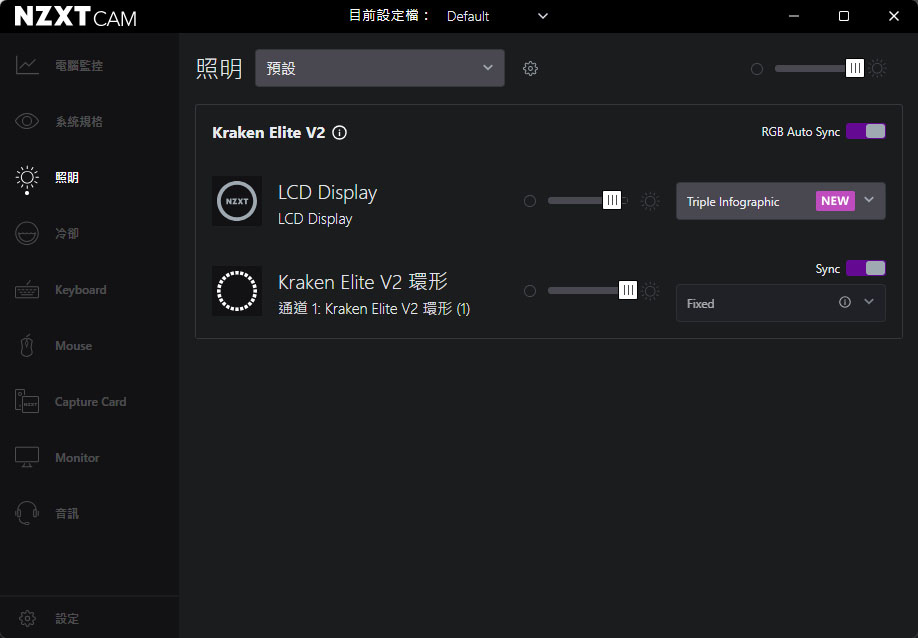Click global brightness minimum circle icon
The width and height of the screenshot is (918, 638).
tap(757, 69)
